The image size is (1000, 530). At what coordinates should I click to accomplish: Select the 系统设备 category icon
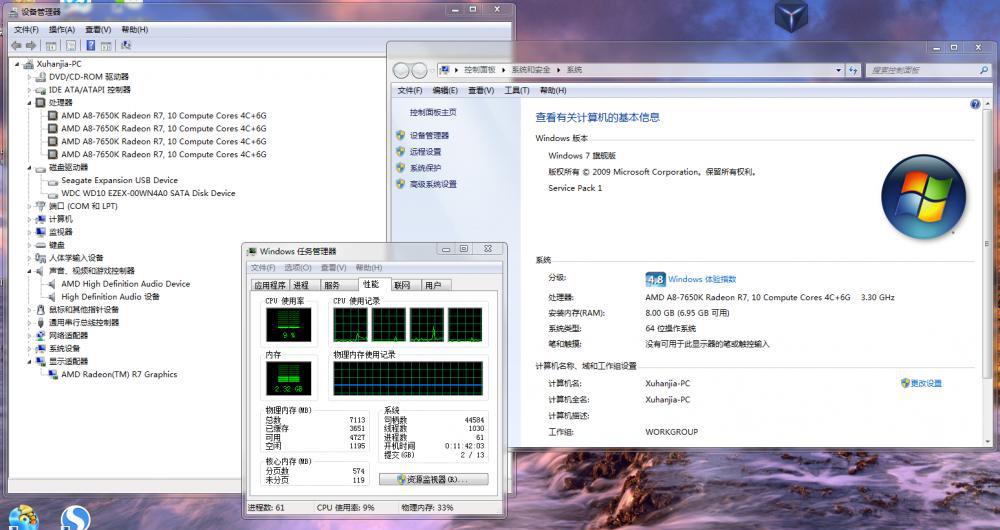[41, 349]
